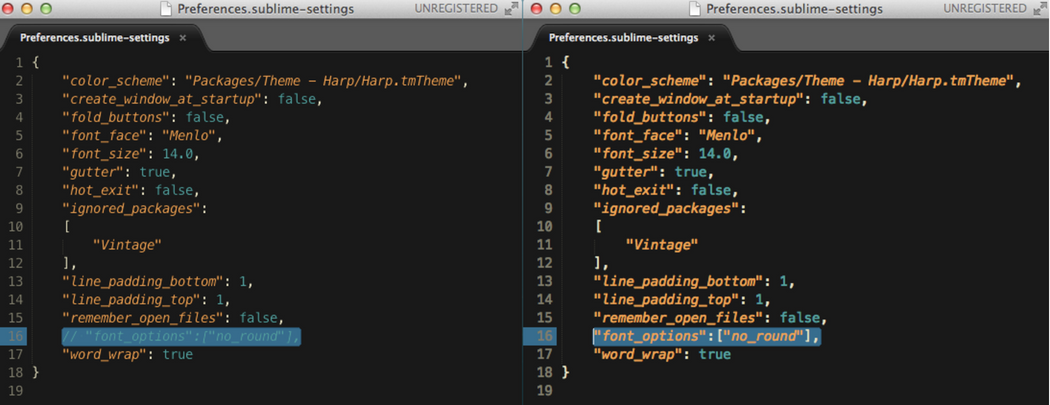Click "fold_buttons" key in the right window
This screenshot has height=405, width=1050.
coord(649,117)
